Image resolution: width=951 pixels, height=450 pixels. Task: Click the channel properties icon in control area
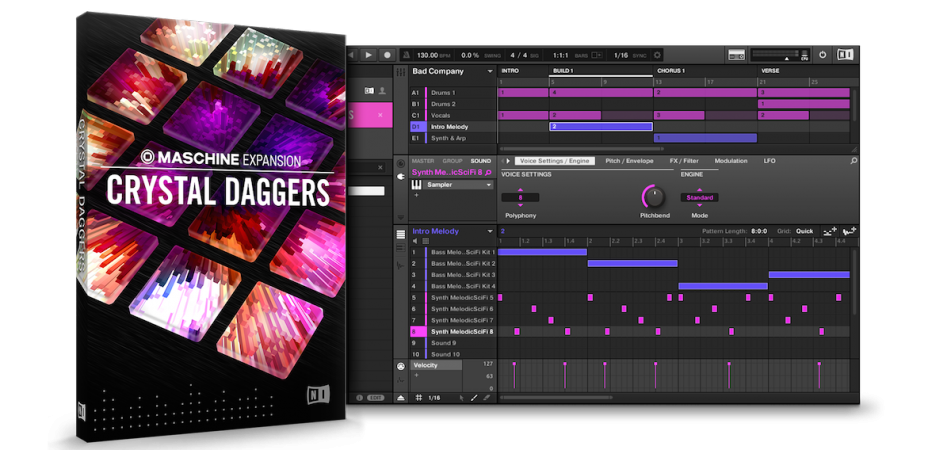tap(400, 163)
